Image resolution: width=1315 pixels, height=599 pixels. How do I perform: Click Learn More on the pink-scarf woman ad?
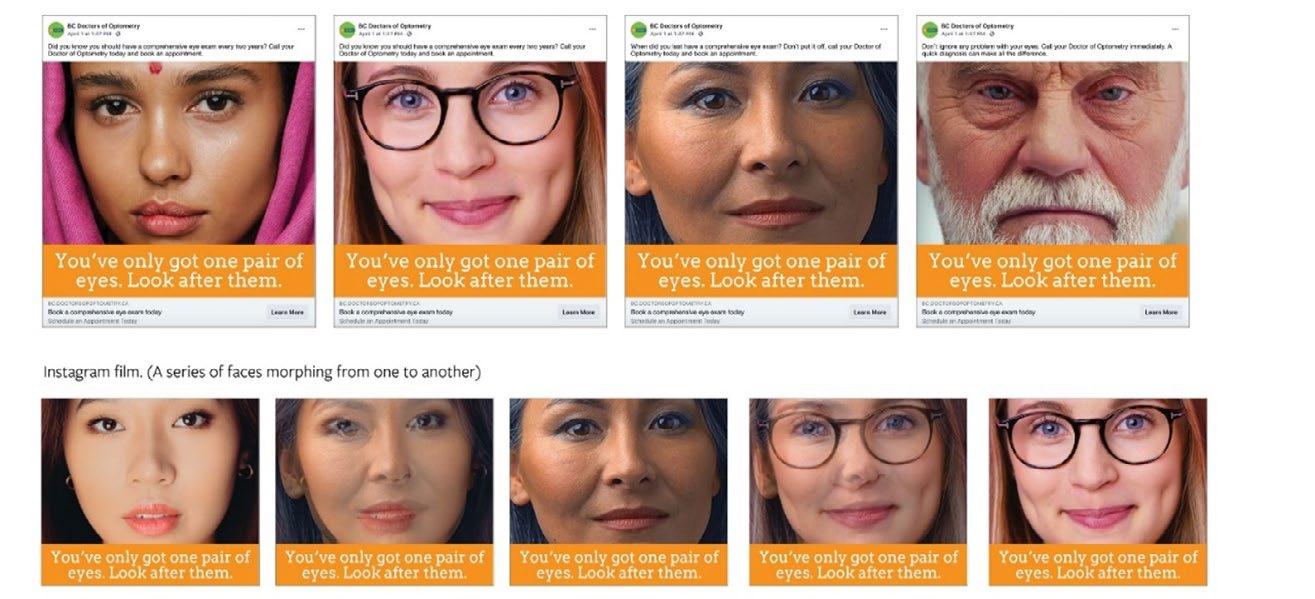click(287, 312)
